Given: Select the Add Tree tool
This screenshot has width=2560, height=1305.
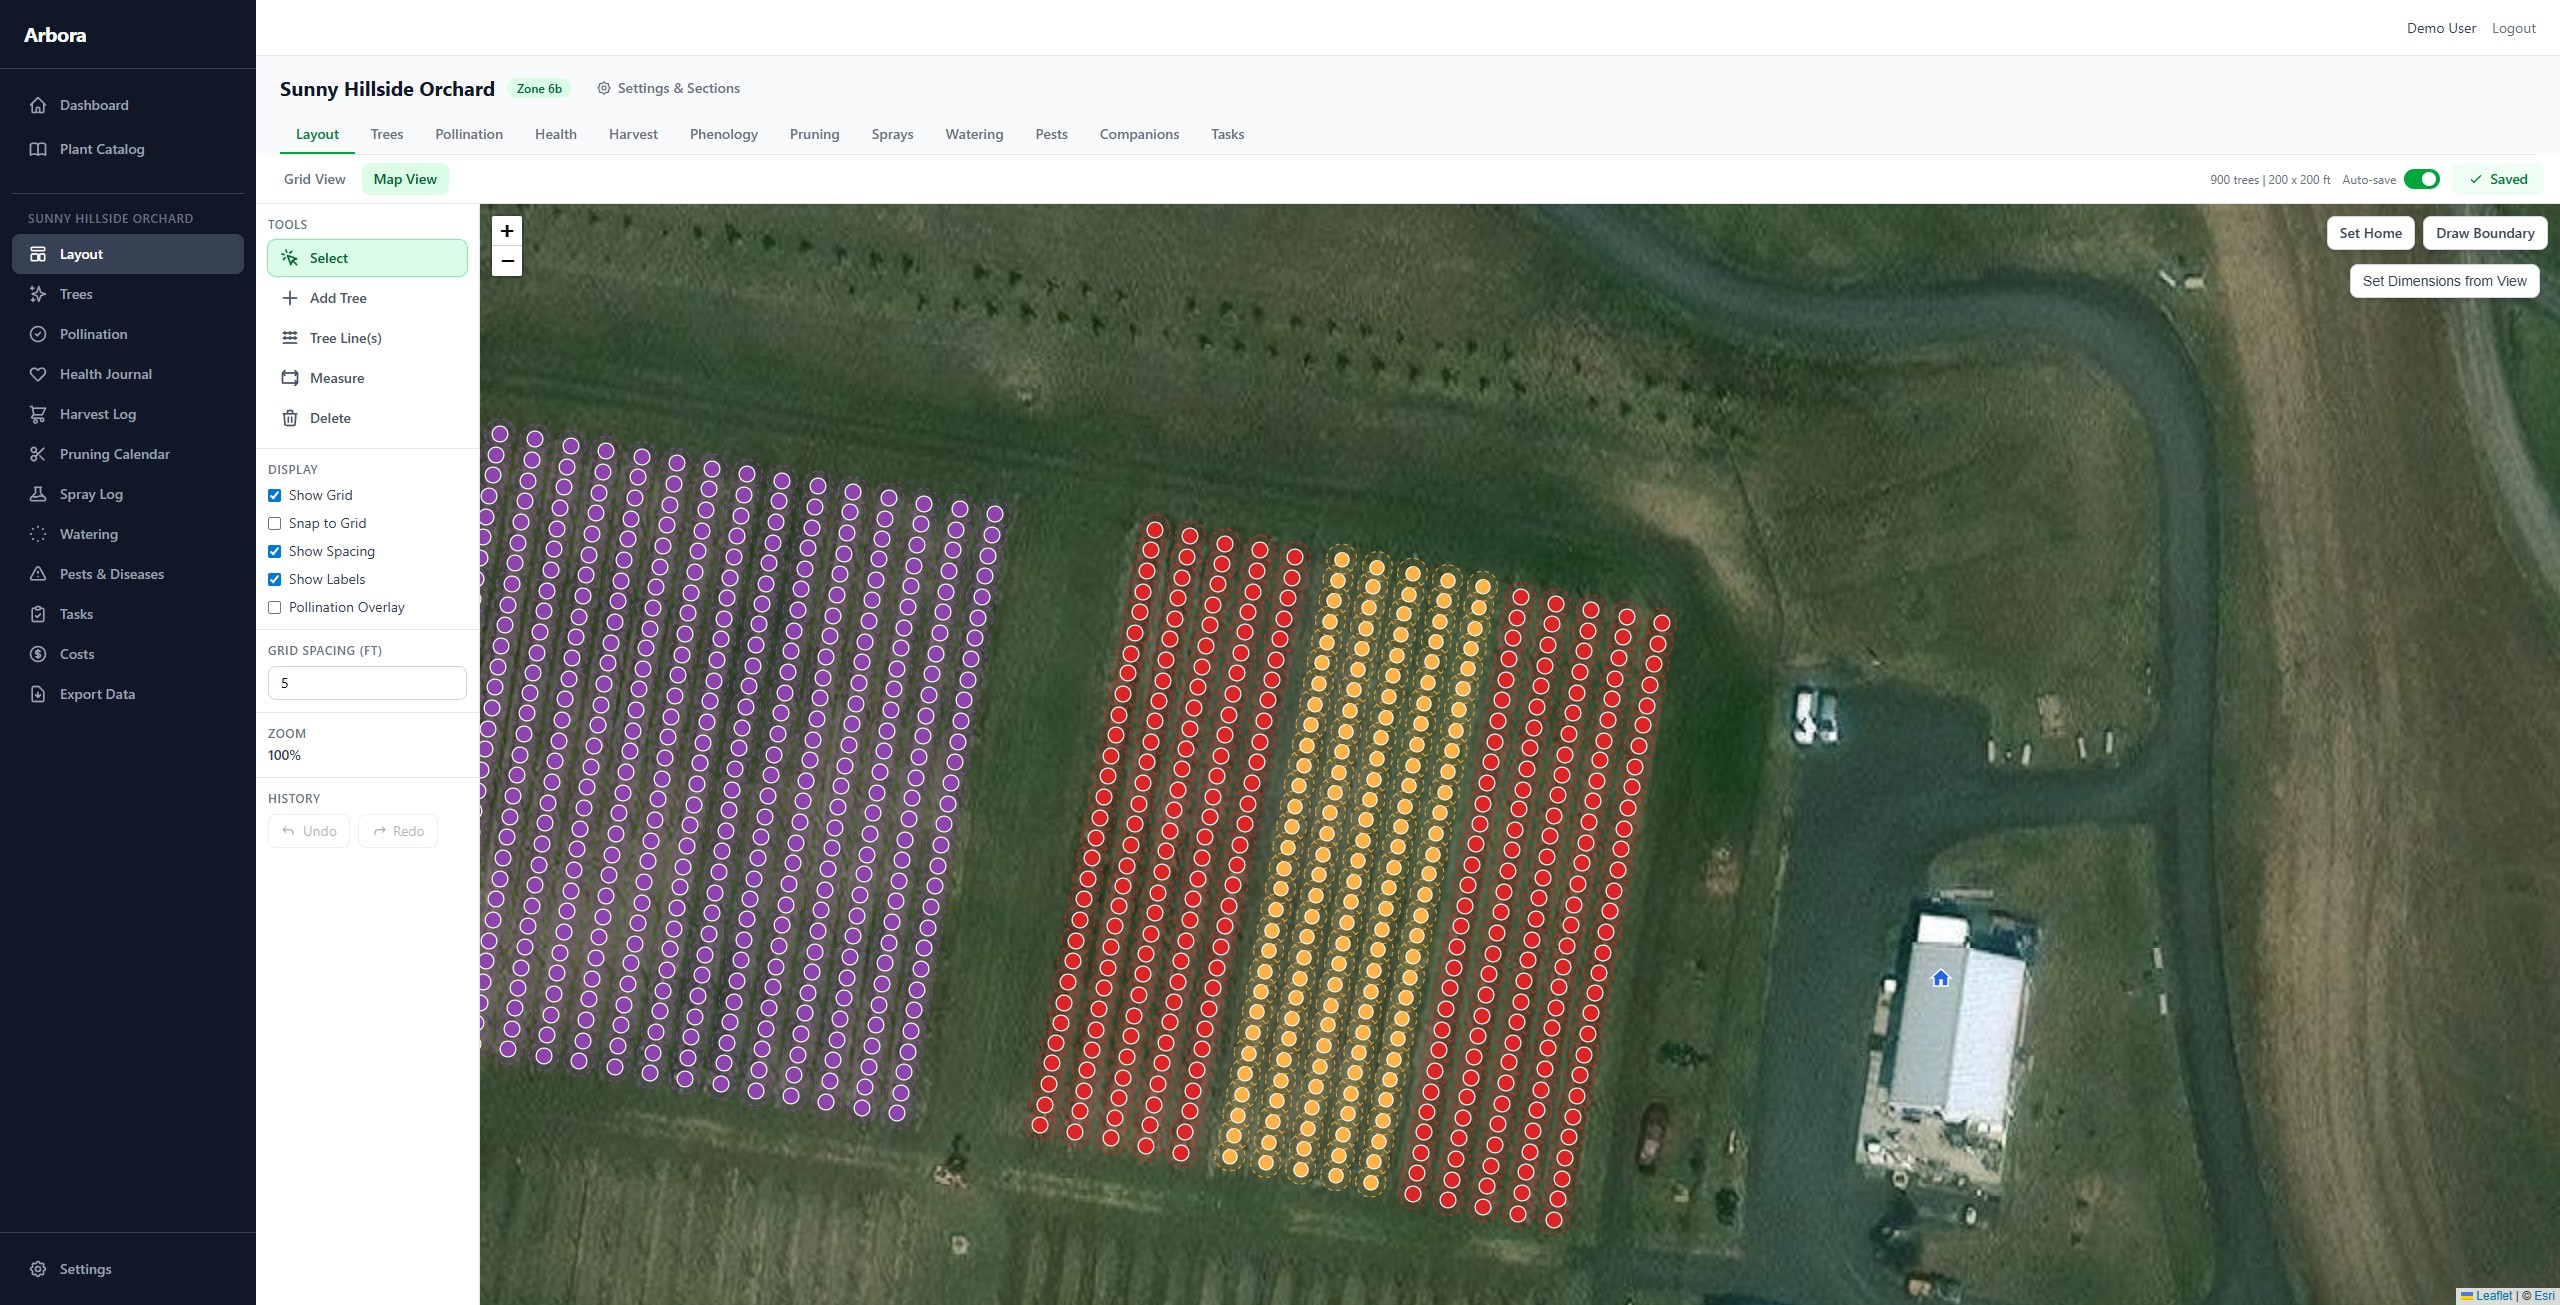Looking at the screenshot, I should click(337, 297).
